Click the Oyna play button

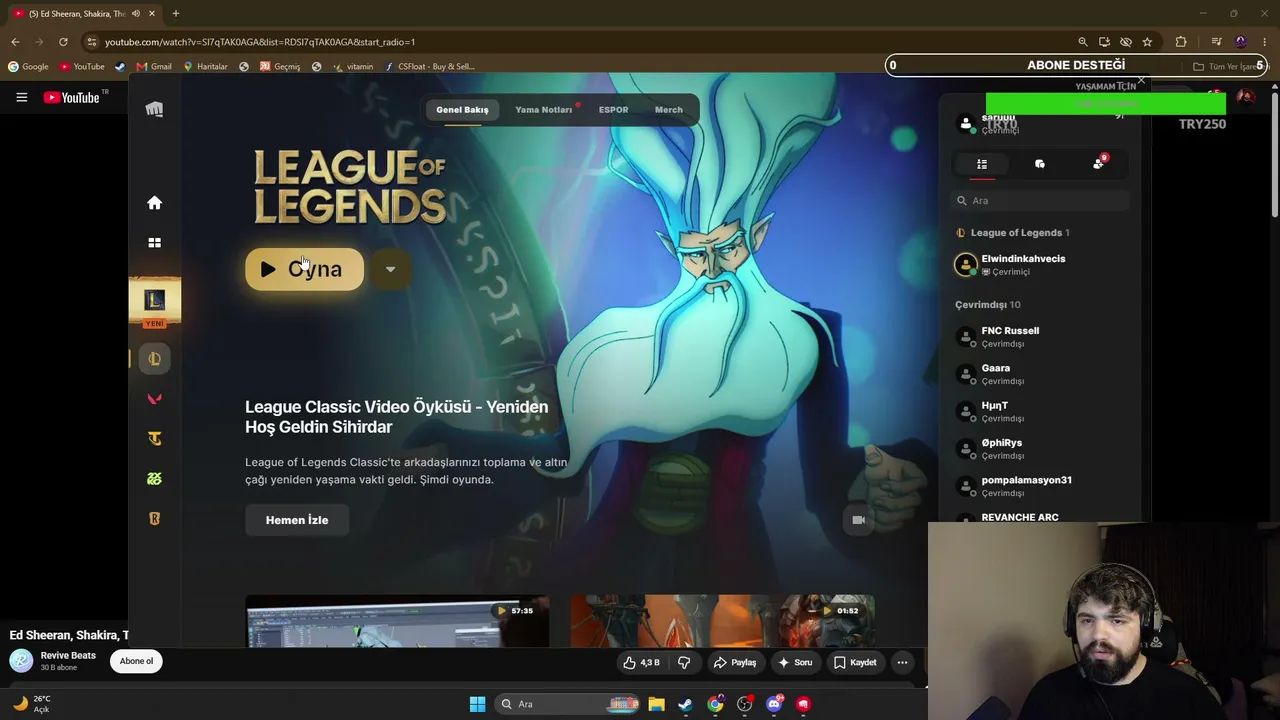click(x=304, y=269)
